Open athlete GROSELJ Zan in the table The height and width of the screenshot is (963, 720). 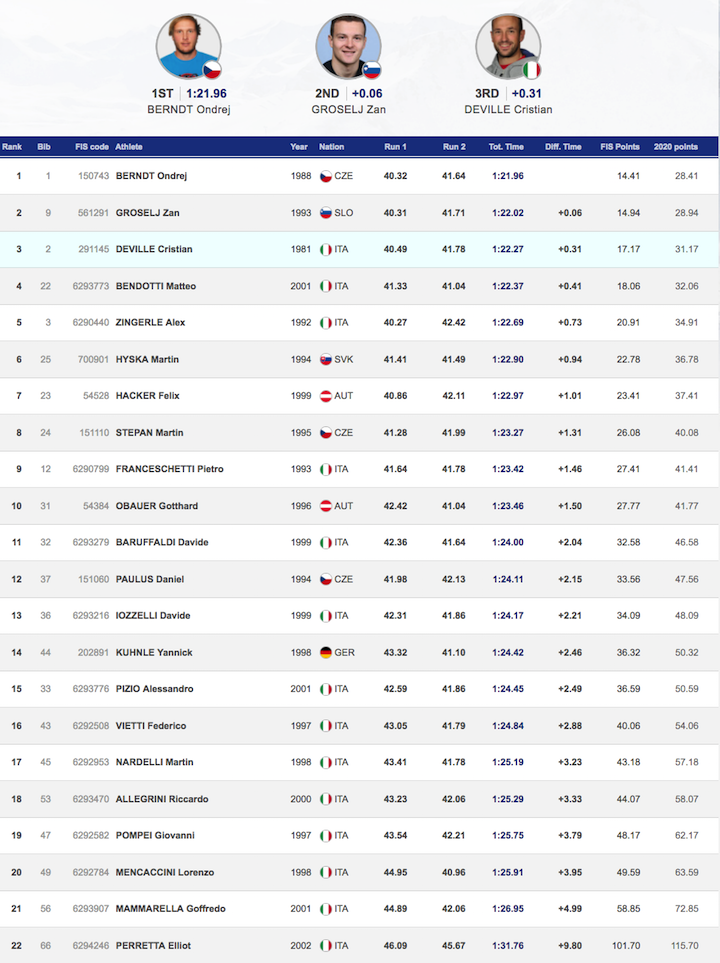click(x=147, y=213)
